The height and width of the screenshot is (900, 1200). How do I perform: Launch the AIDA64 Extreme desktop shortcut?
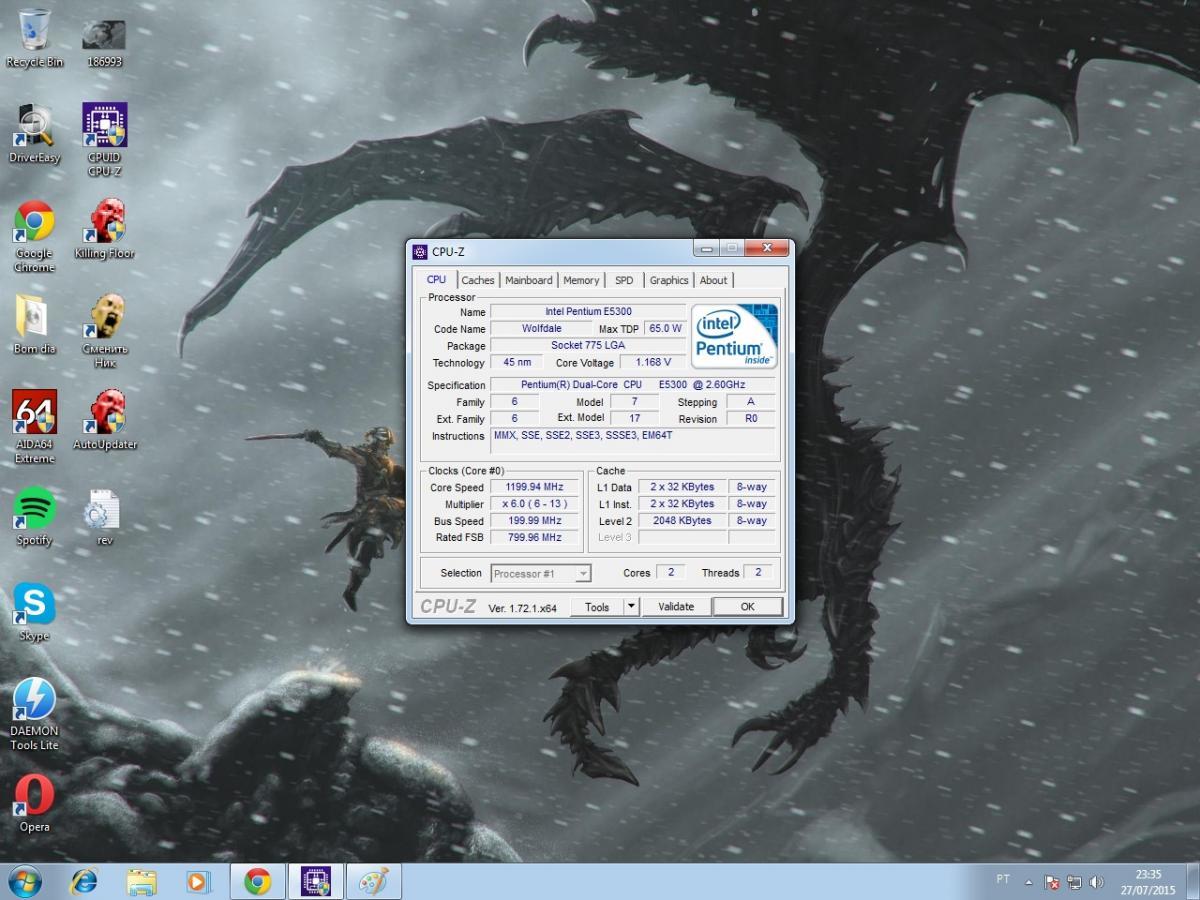pos(34,427)
